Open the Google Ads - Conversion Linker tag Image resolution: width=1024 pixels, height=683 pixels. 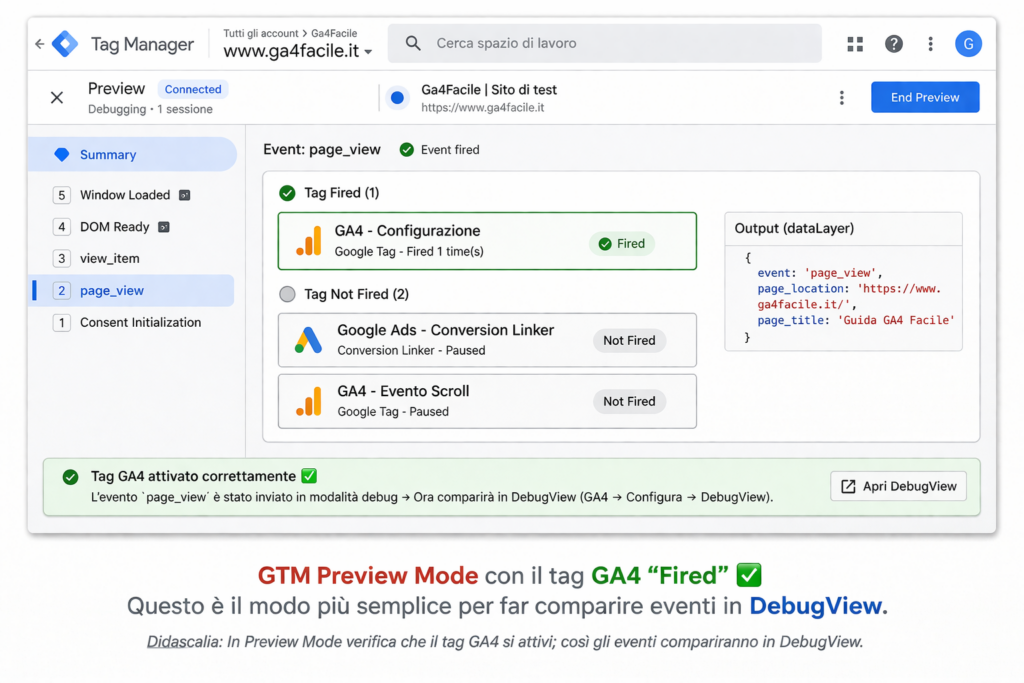point(487,340)
